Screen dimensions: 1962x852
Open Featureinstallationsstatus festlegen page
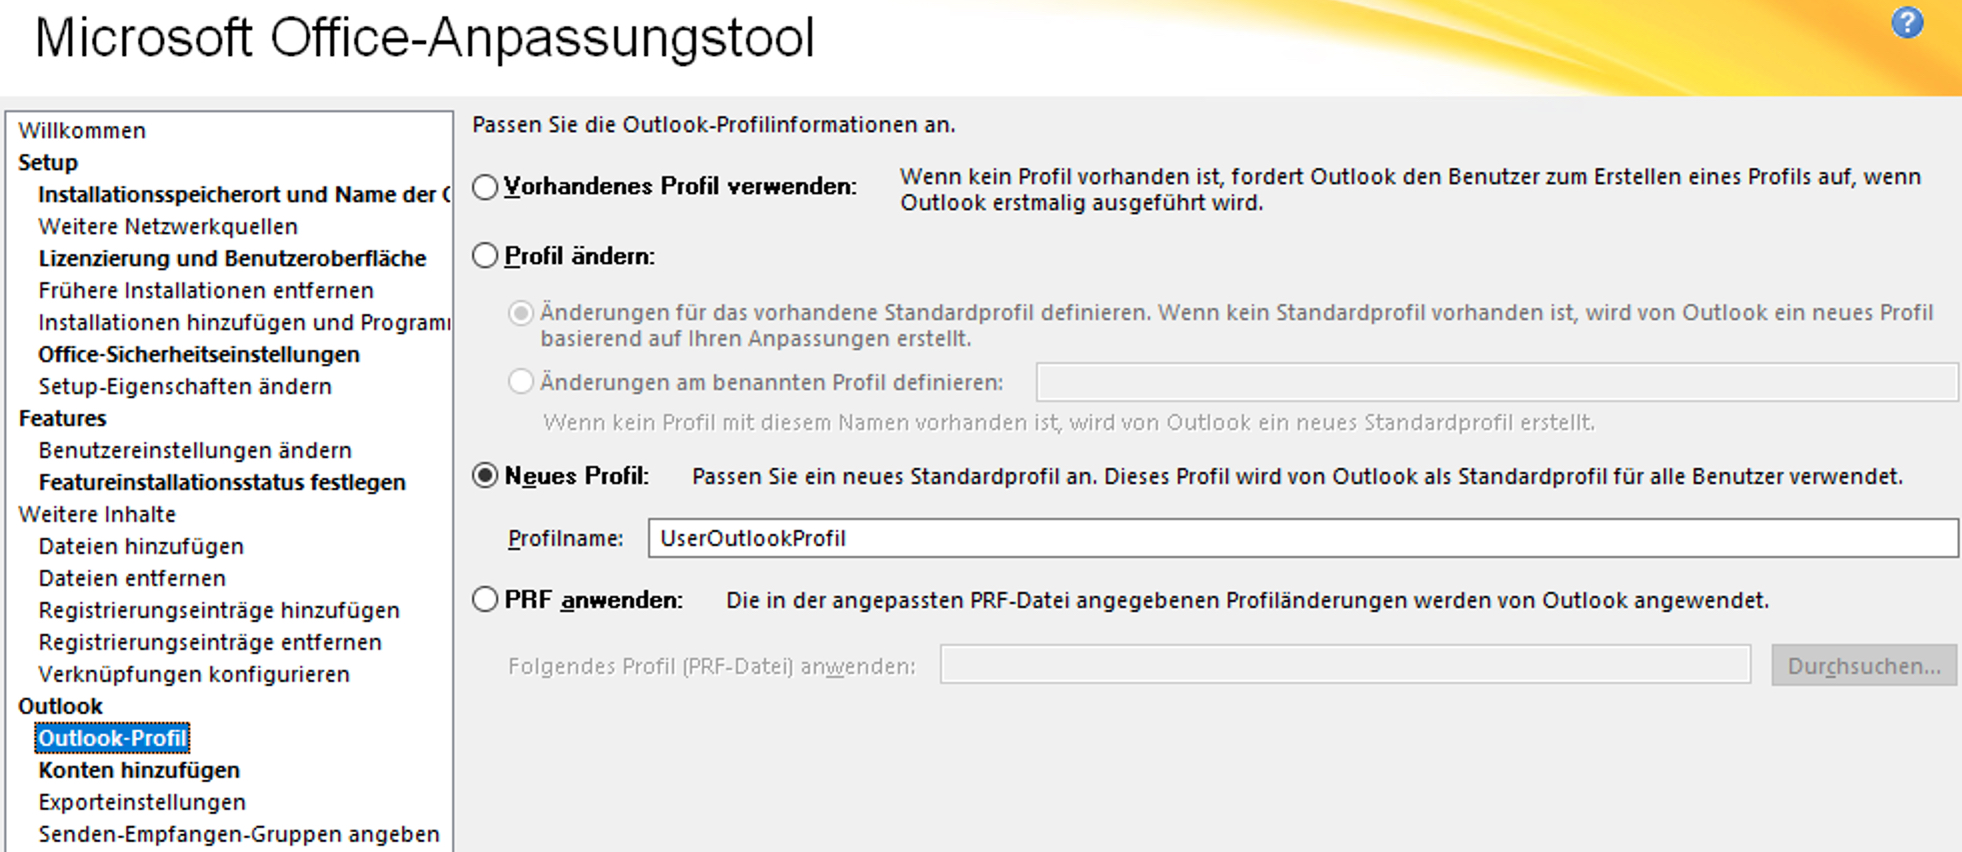click(222, 483)
